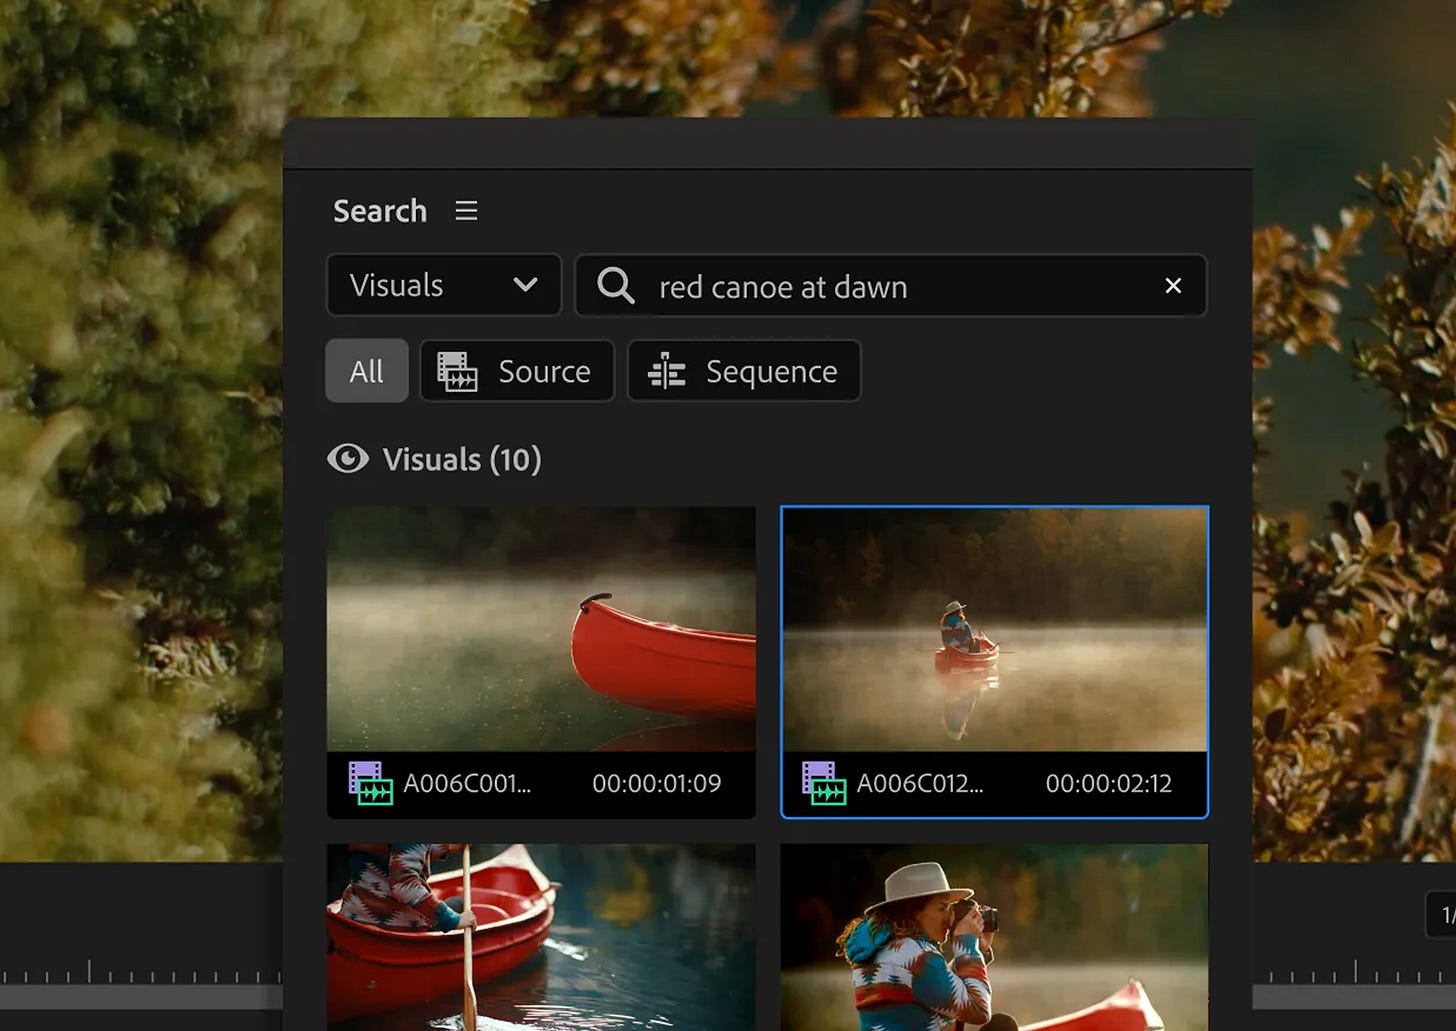The width and height of the screenshot is (1456, 1031).
Task: Click the 00:00:01:09 timecode
Action: pos(656,784)
